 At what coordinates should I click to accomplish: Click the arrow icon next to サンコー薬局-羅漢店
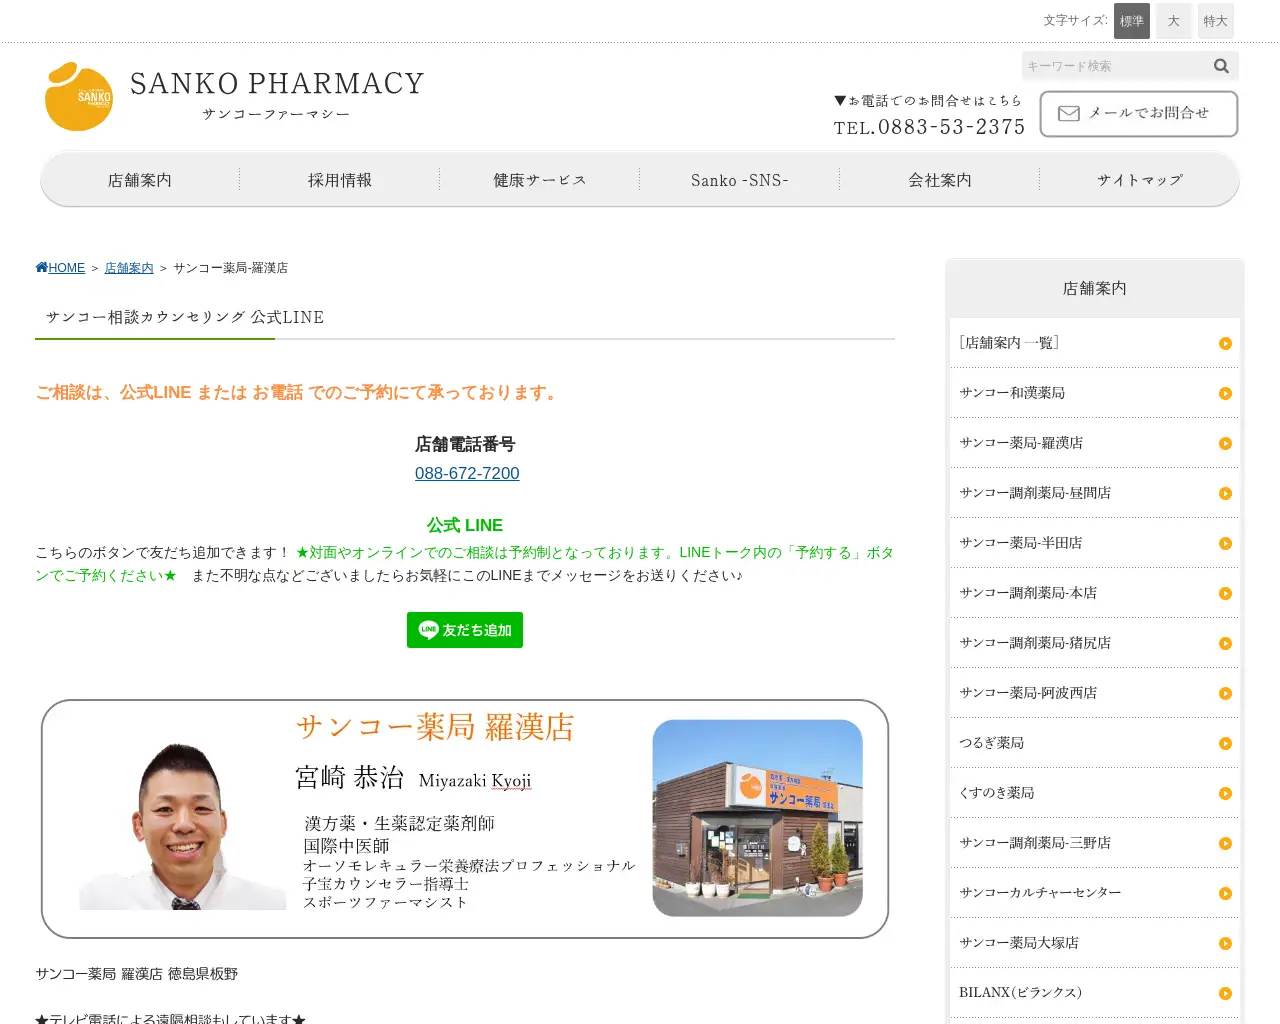1225,444
